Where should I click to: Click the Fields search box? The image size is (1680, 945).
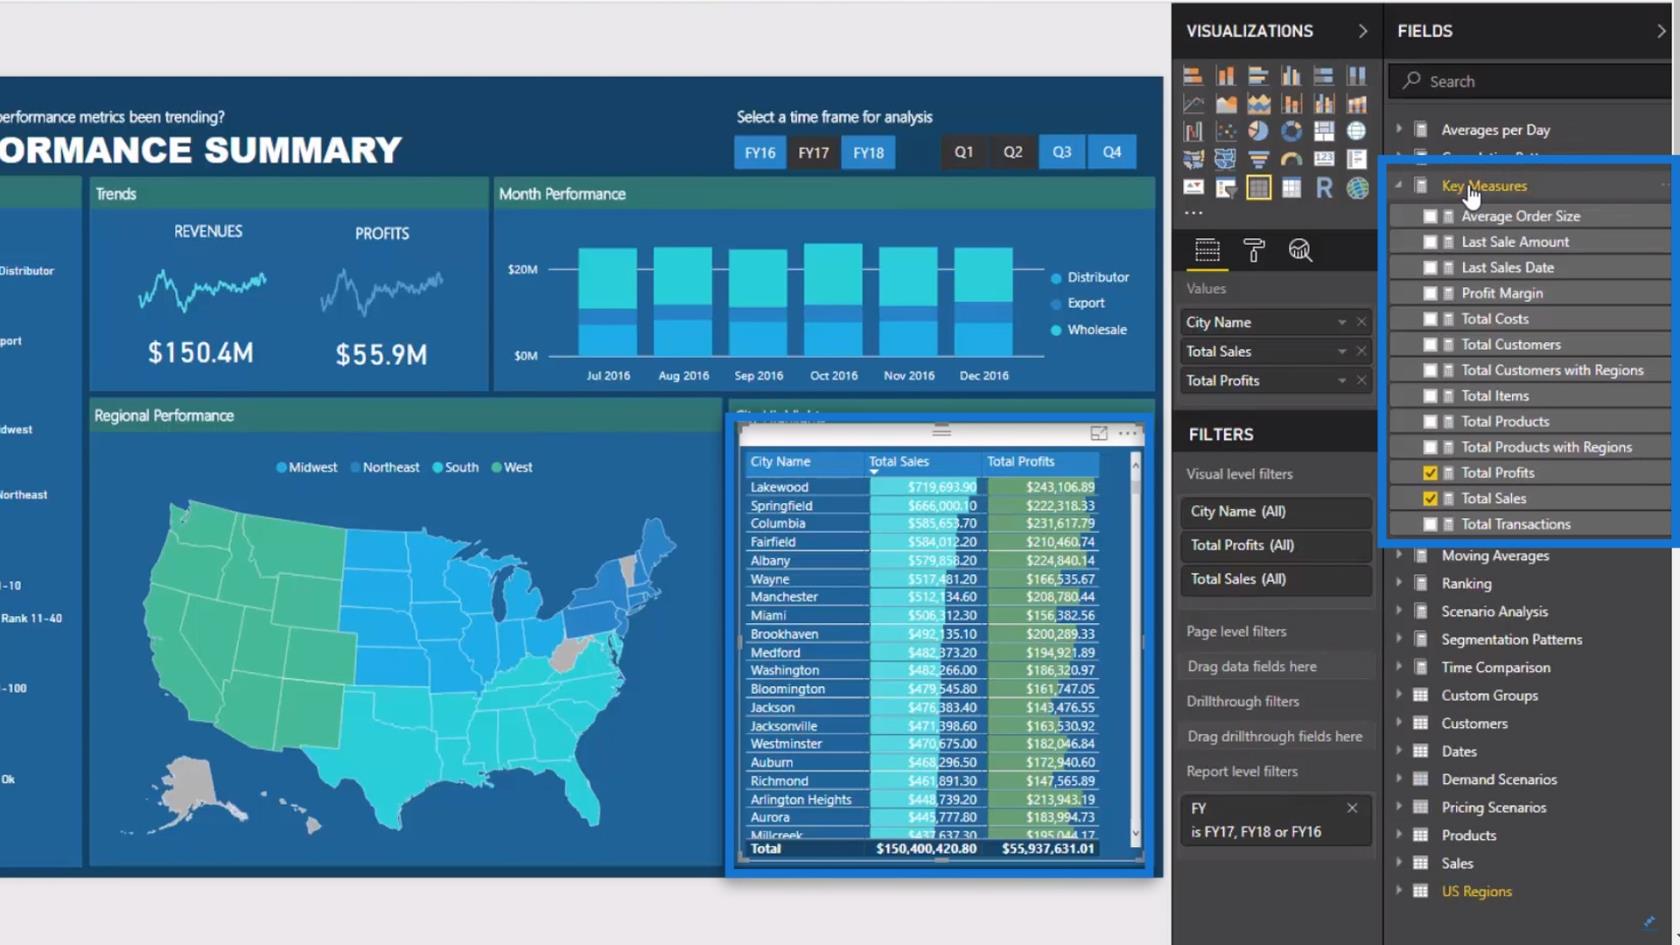(x=1531, y=81)
